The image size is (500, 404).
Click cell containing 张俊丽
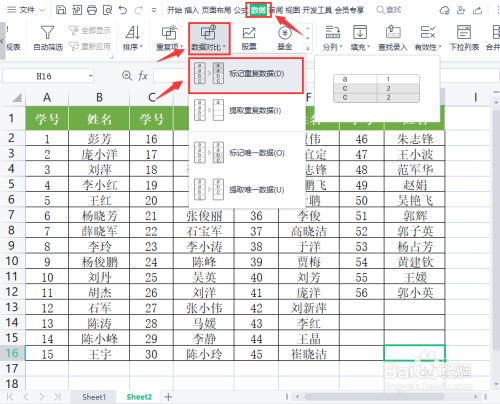pyautogui.click(x=204, y=216)
